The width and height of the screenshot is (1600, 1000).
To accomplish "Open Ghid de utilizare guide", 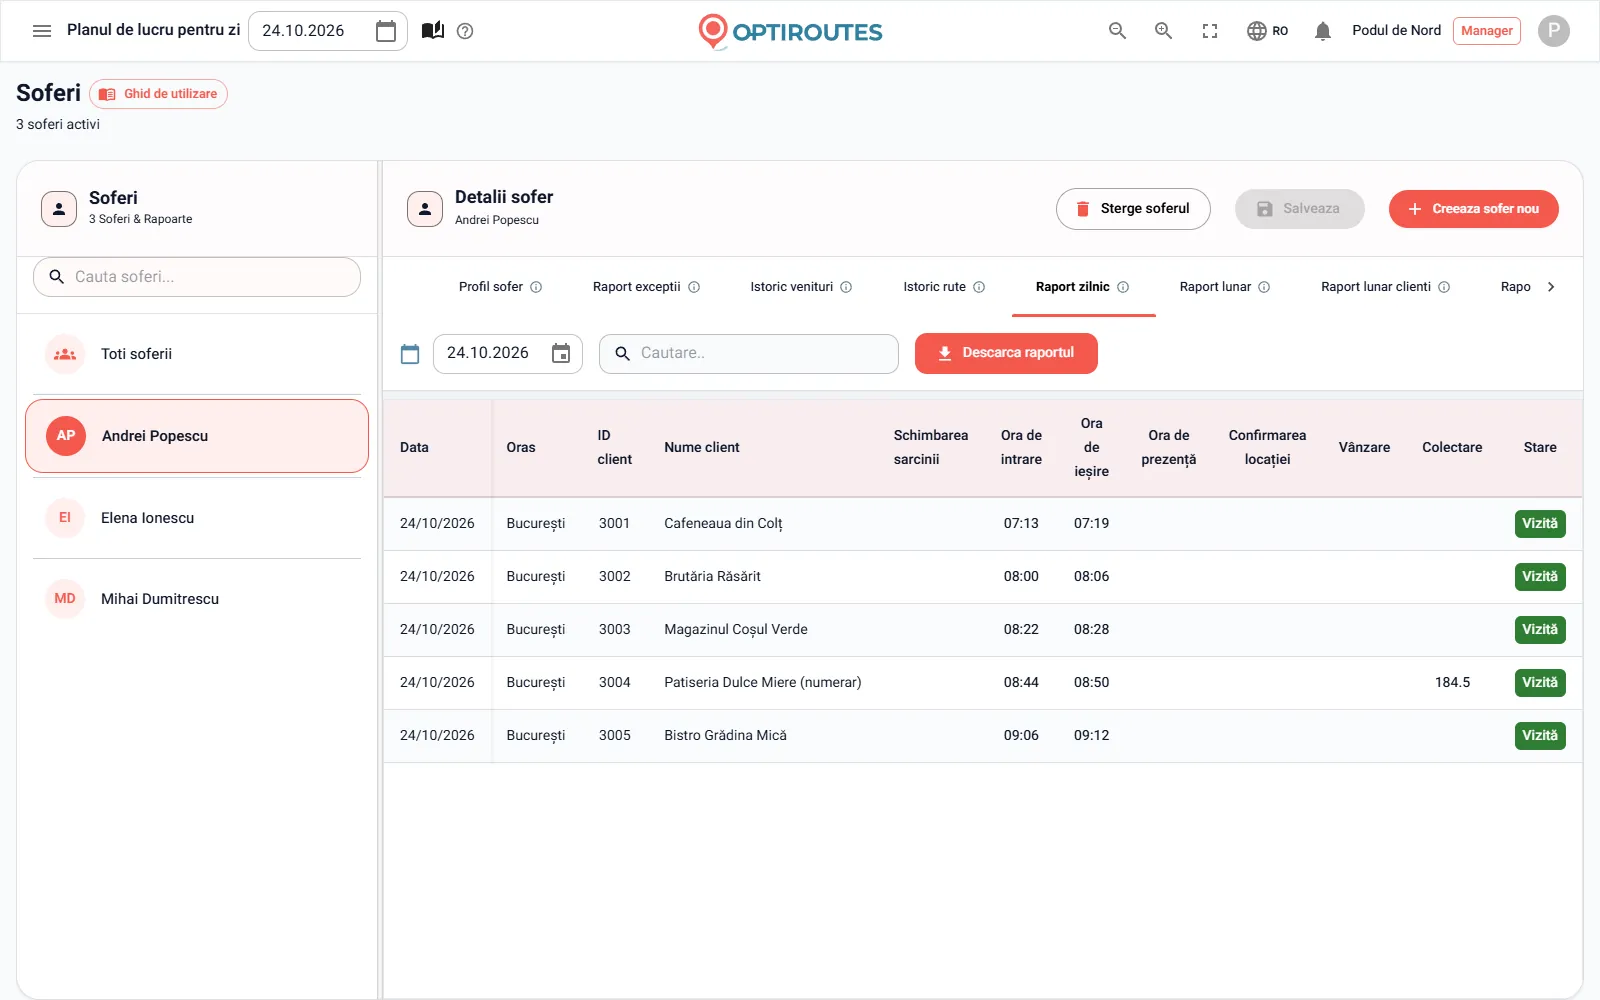I will [158, 94].
